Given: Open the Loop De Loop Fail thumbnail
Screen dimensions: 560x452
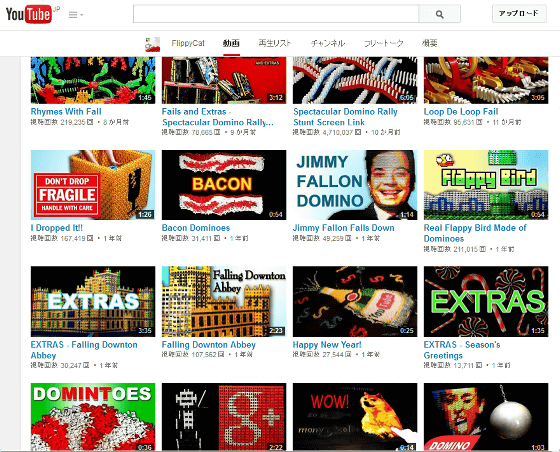Looking at the screenshot, I should click(x=486, y=80).
